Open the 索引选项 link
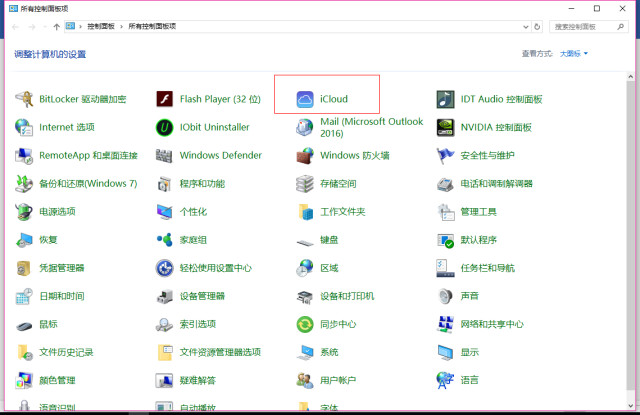This screenshot has width=640, height=415. click(x=198, y=324)
